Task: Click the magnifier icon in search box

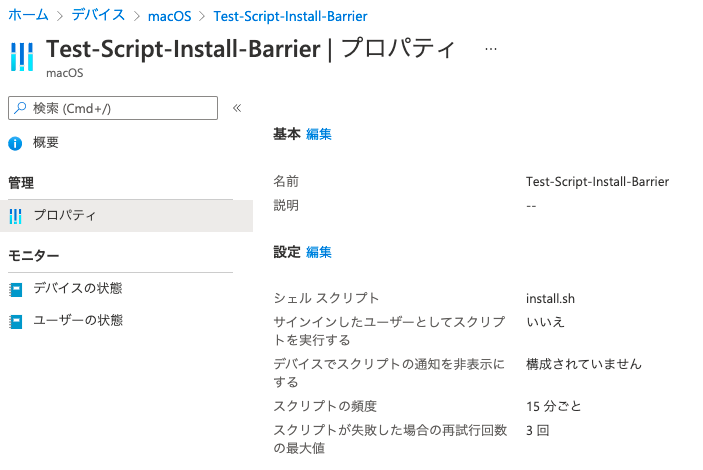Action: point(20,108)
